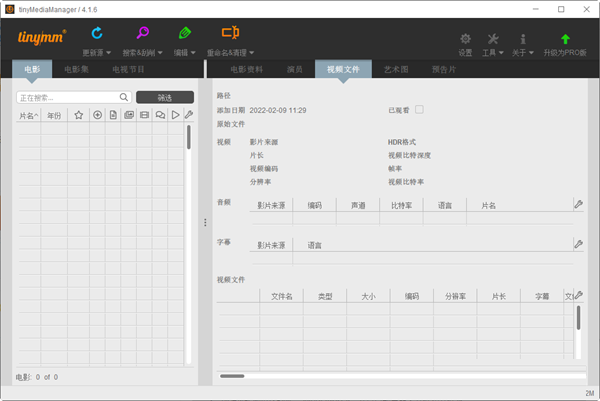The width and height of the screenshot is (600, 401).
Task: Click the 文件名 column header
Action: pos(282,296)
